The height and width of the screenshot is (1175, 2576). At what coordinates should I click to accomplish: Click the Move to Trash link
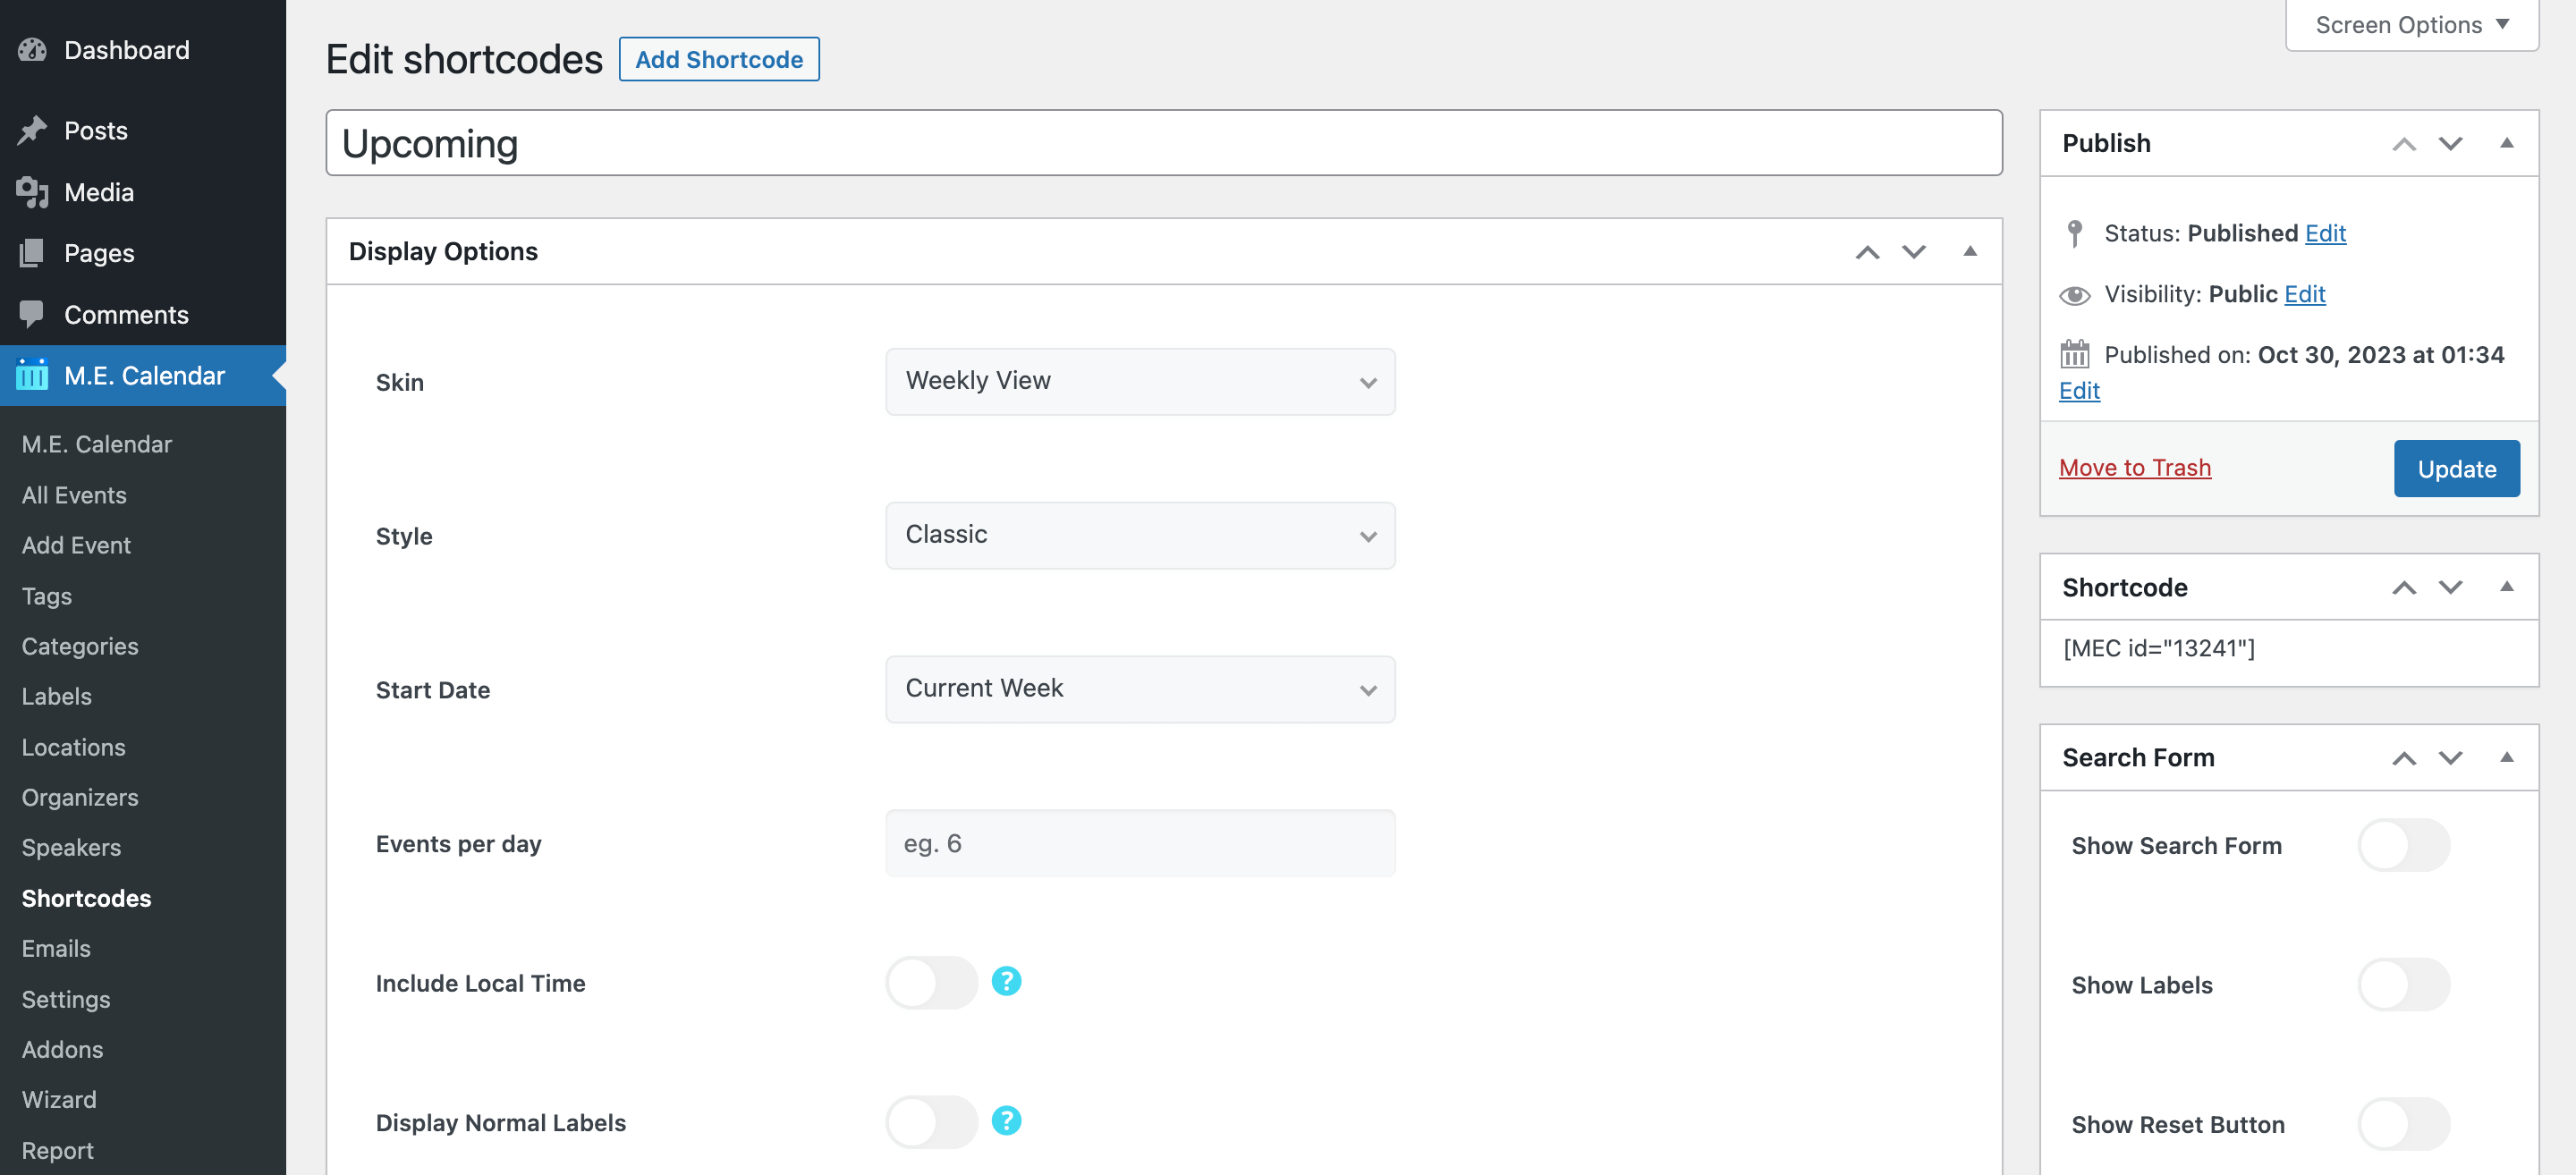(x=2134, y=468)
